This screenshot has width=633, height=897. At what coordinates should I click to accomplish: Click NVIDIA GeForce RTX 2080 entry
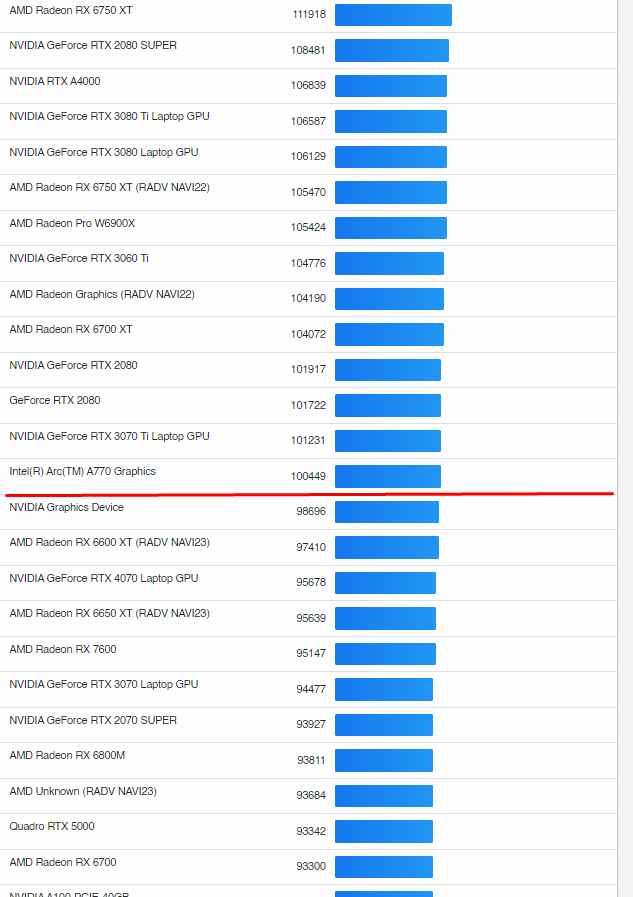[x=74, y=365]
